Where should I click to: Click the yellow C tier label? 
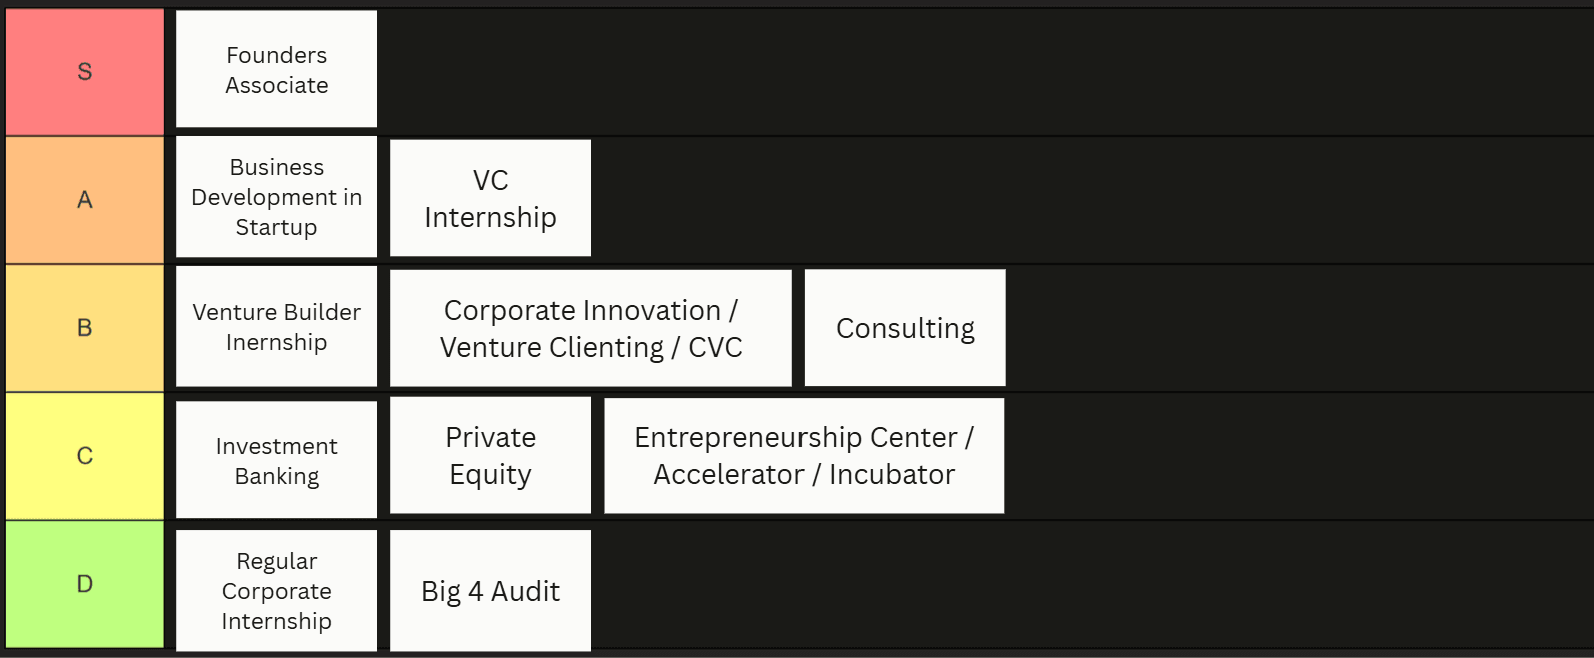pyautogui.click(x=85, y=456)
